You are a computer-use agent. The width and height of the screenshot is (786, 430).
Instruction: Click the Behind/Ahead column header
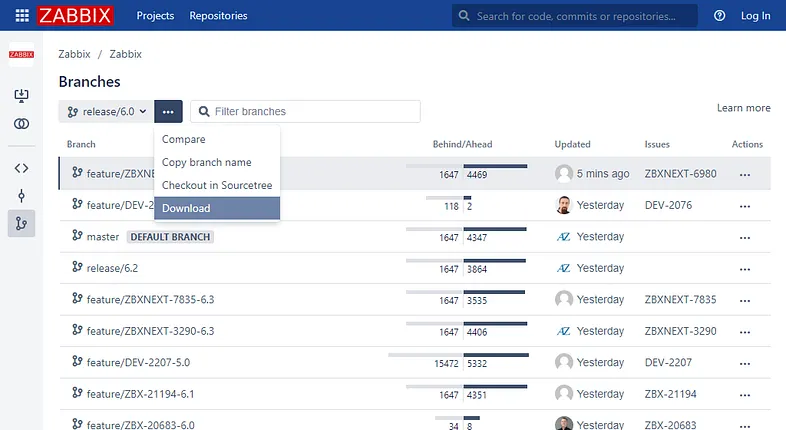(462, 144)
